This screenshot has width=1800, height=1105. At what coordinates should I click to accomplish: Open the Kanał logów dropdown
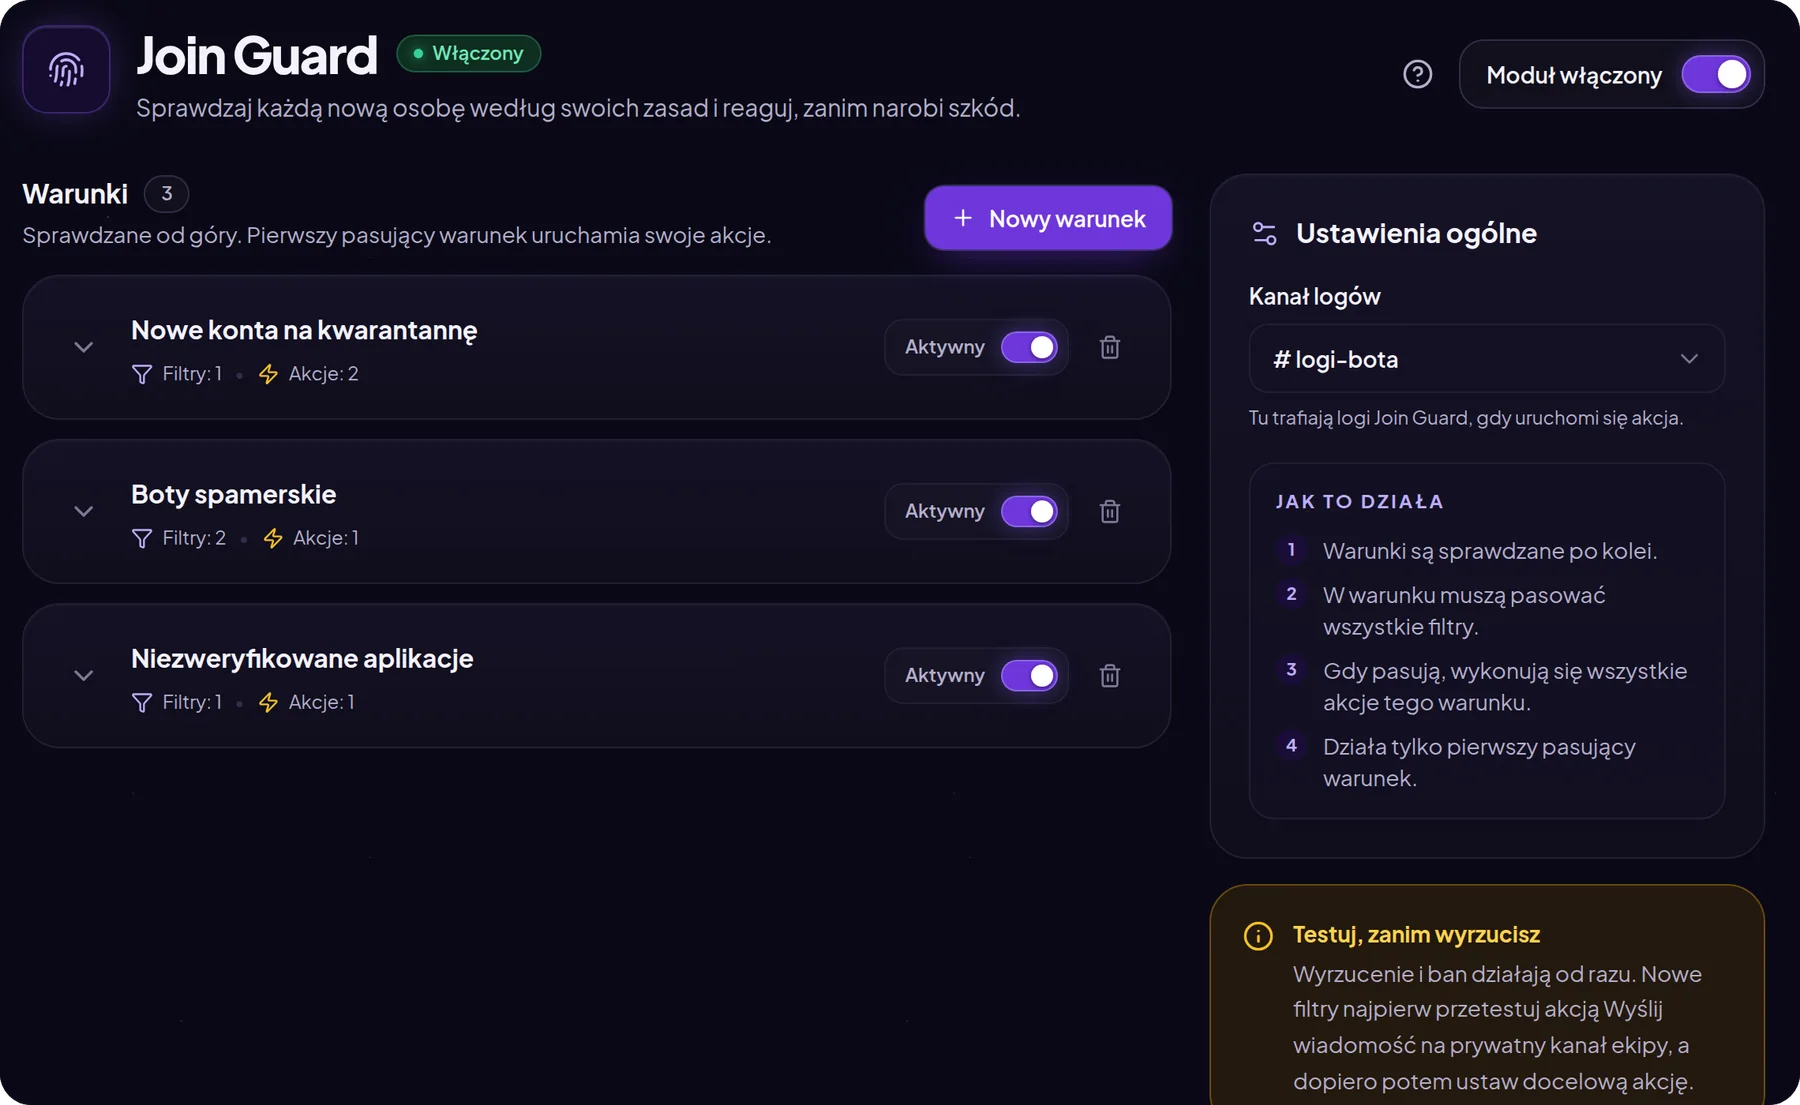[1486, 358]
